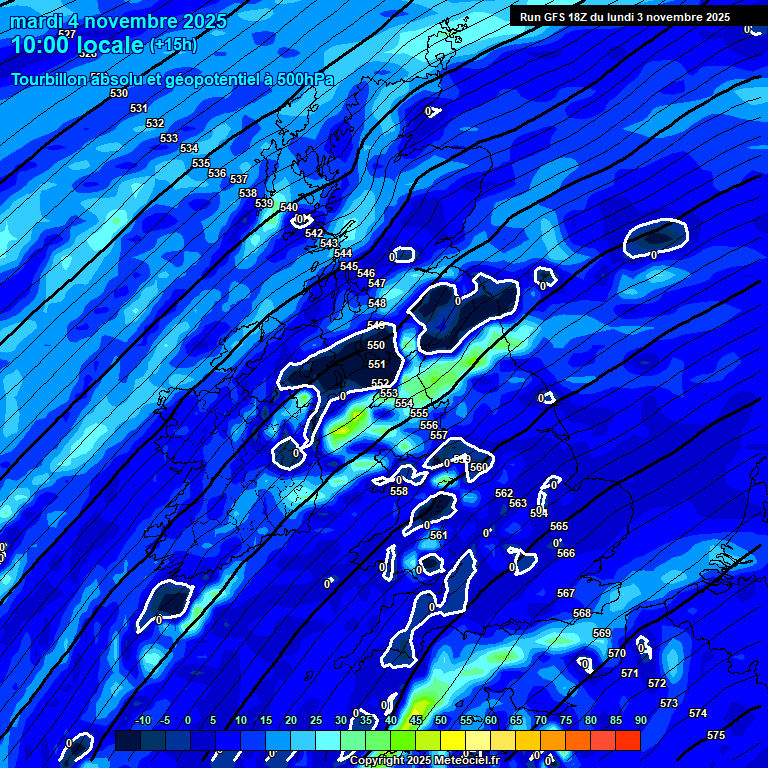This screenshot has width=768, height=768.
Task: Click the date title mardi 4 novembre 2025
Action: [x=118, y=21]
